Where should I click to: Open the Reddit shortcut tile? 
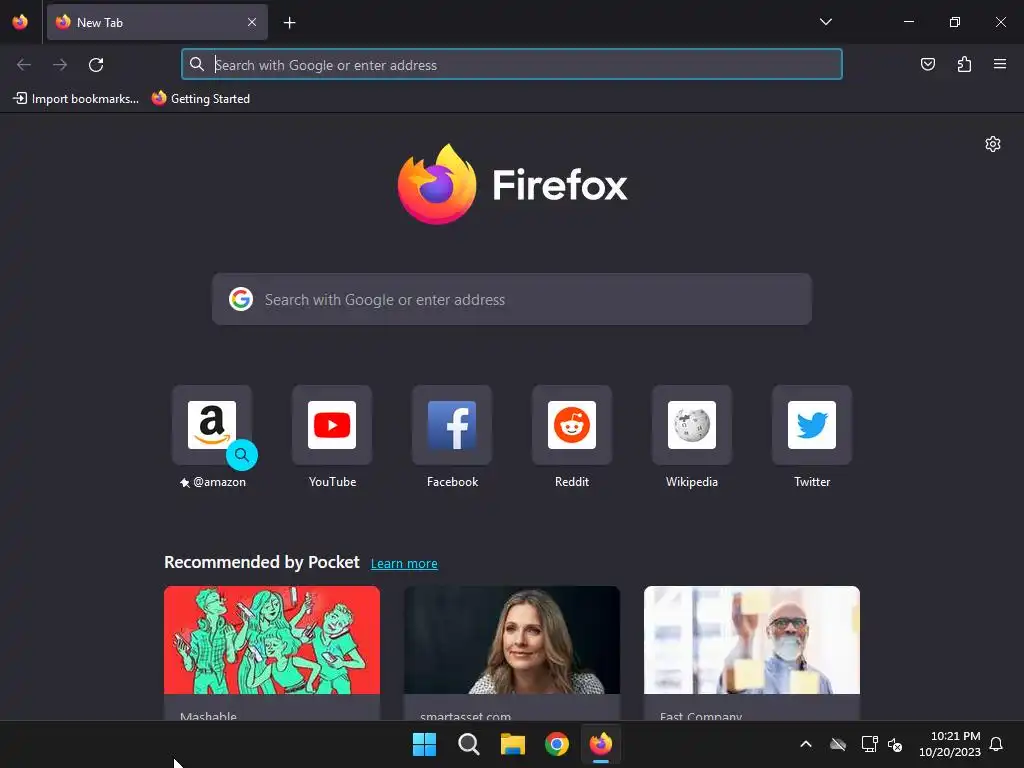(x=572, y=425)
